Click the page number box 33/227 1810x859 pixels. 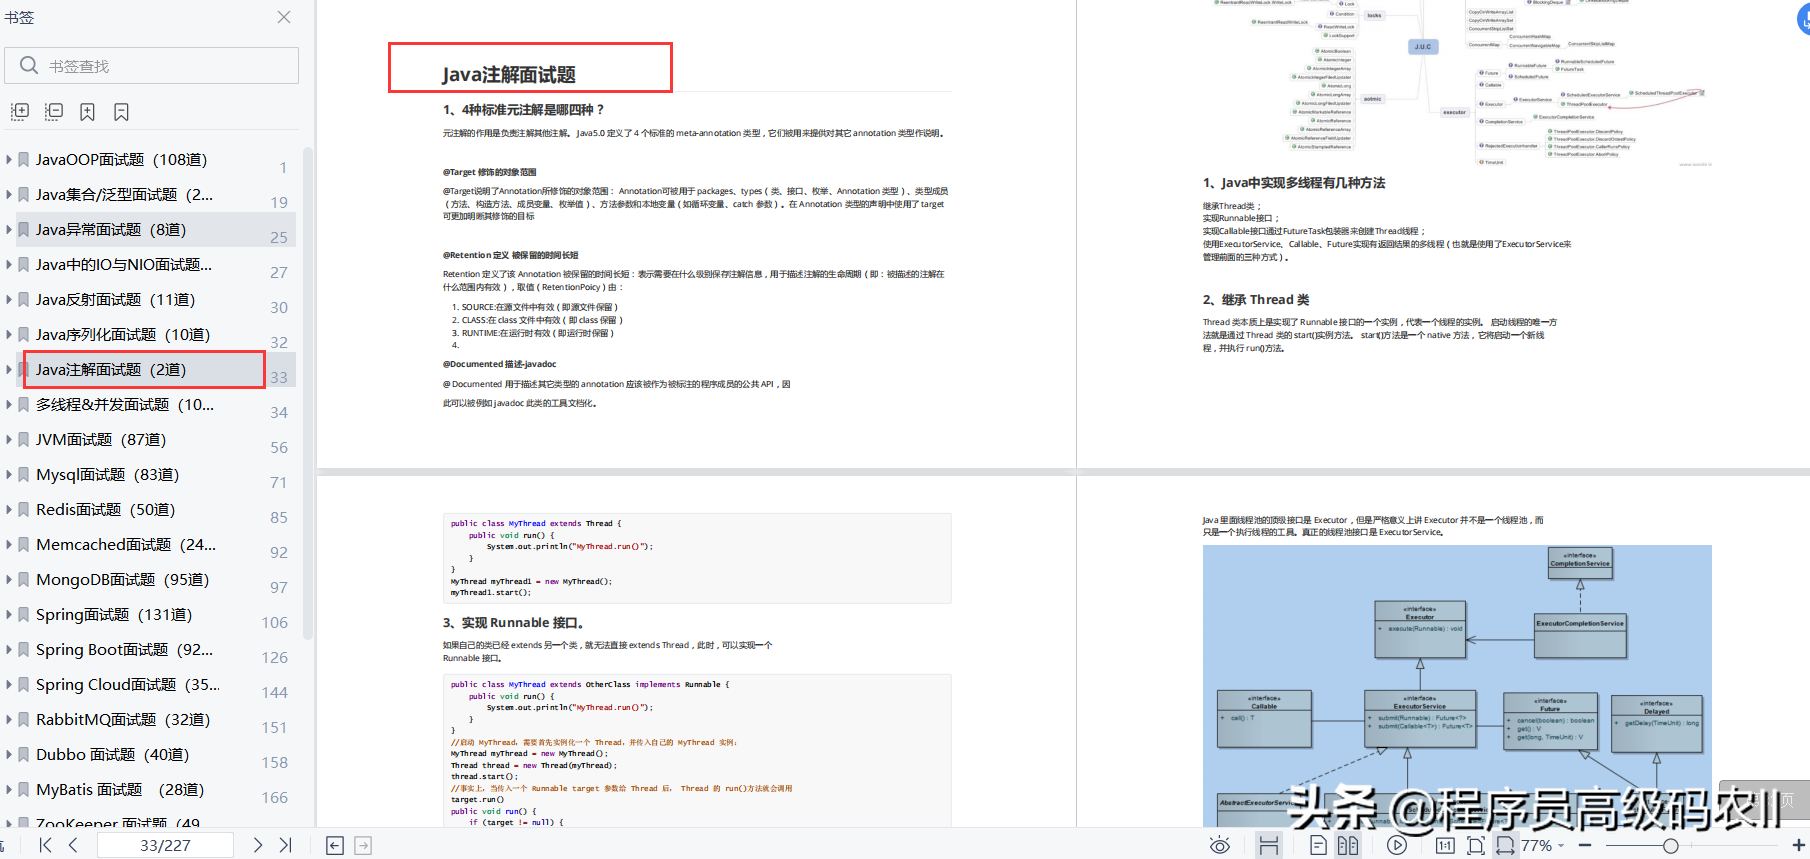click(165, 845)
